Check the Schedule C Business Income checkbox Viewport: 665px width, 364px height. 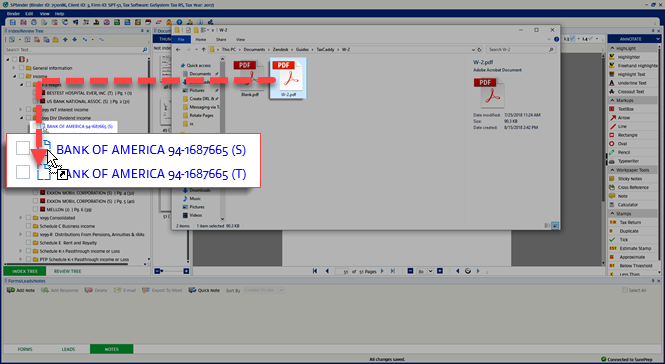pos(28,226)
